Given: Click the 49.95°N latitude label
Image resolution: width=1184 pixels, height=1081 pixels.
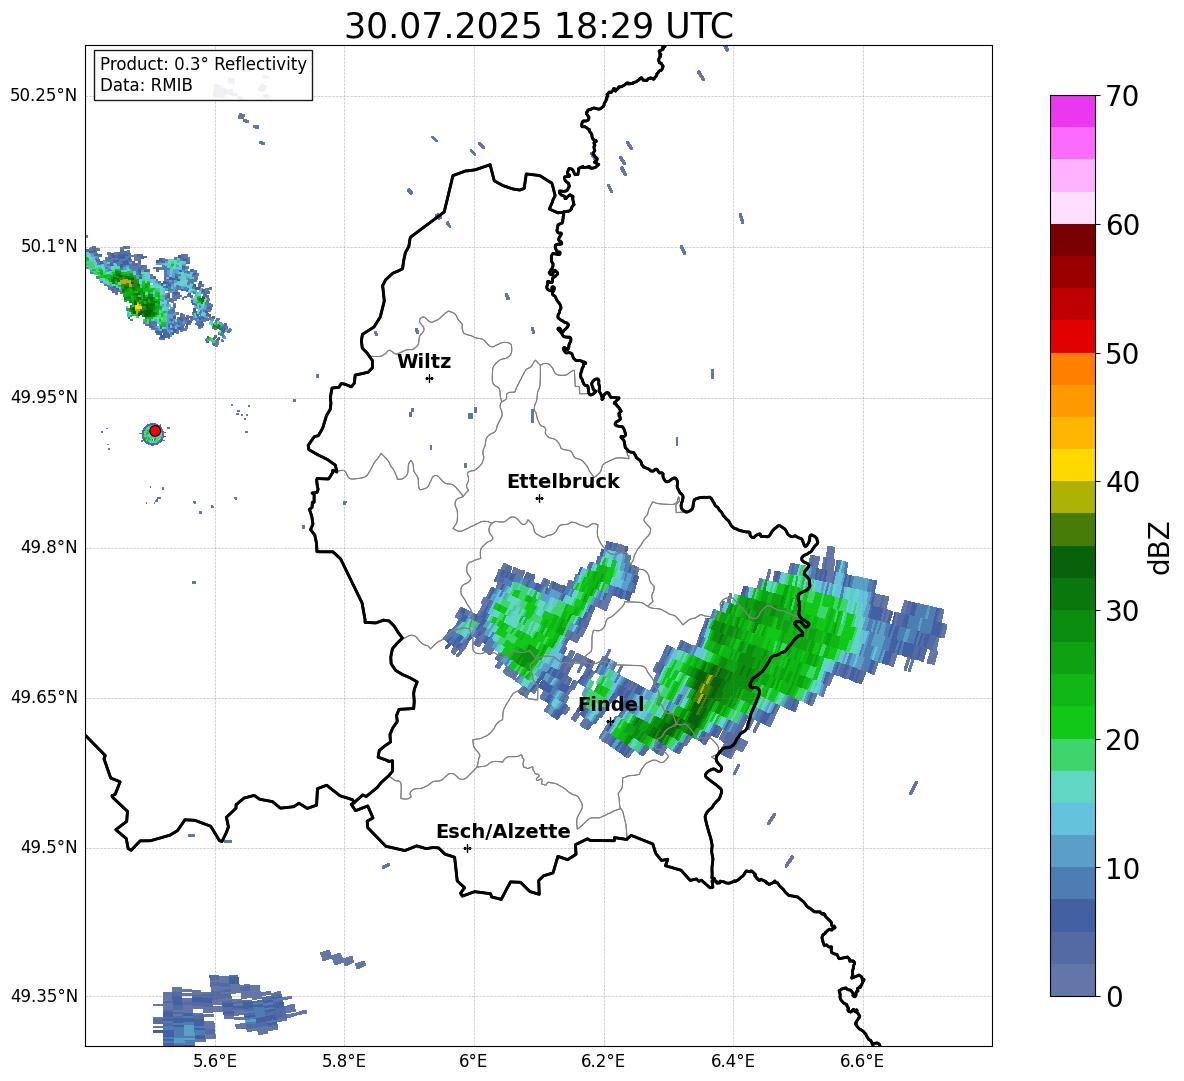Looking at the screenshot, I should pos(44,397).
